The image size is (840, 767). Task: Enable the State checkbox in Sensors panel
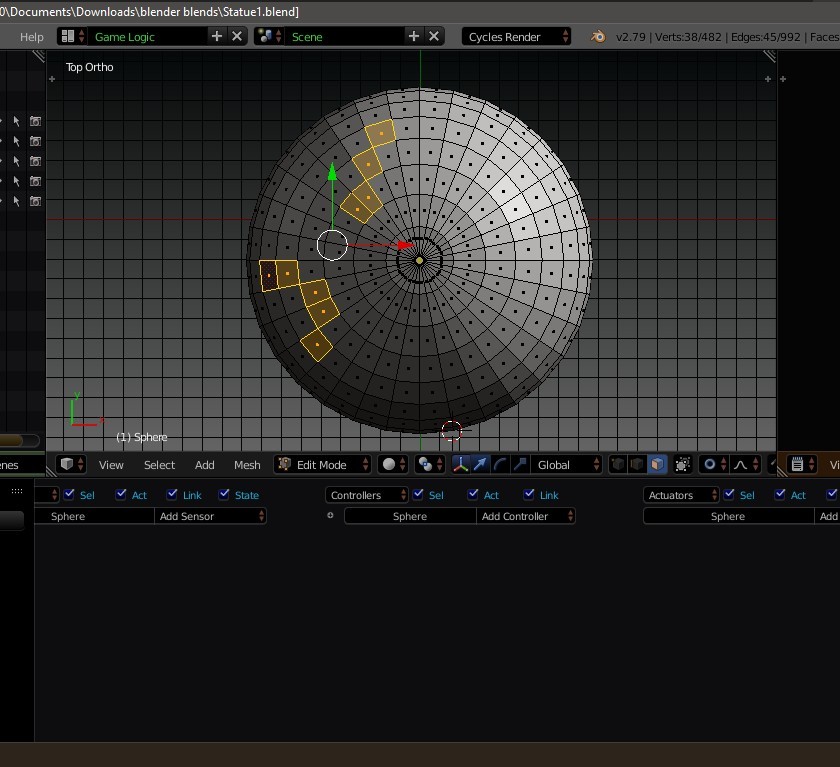(x=225, y=494)
